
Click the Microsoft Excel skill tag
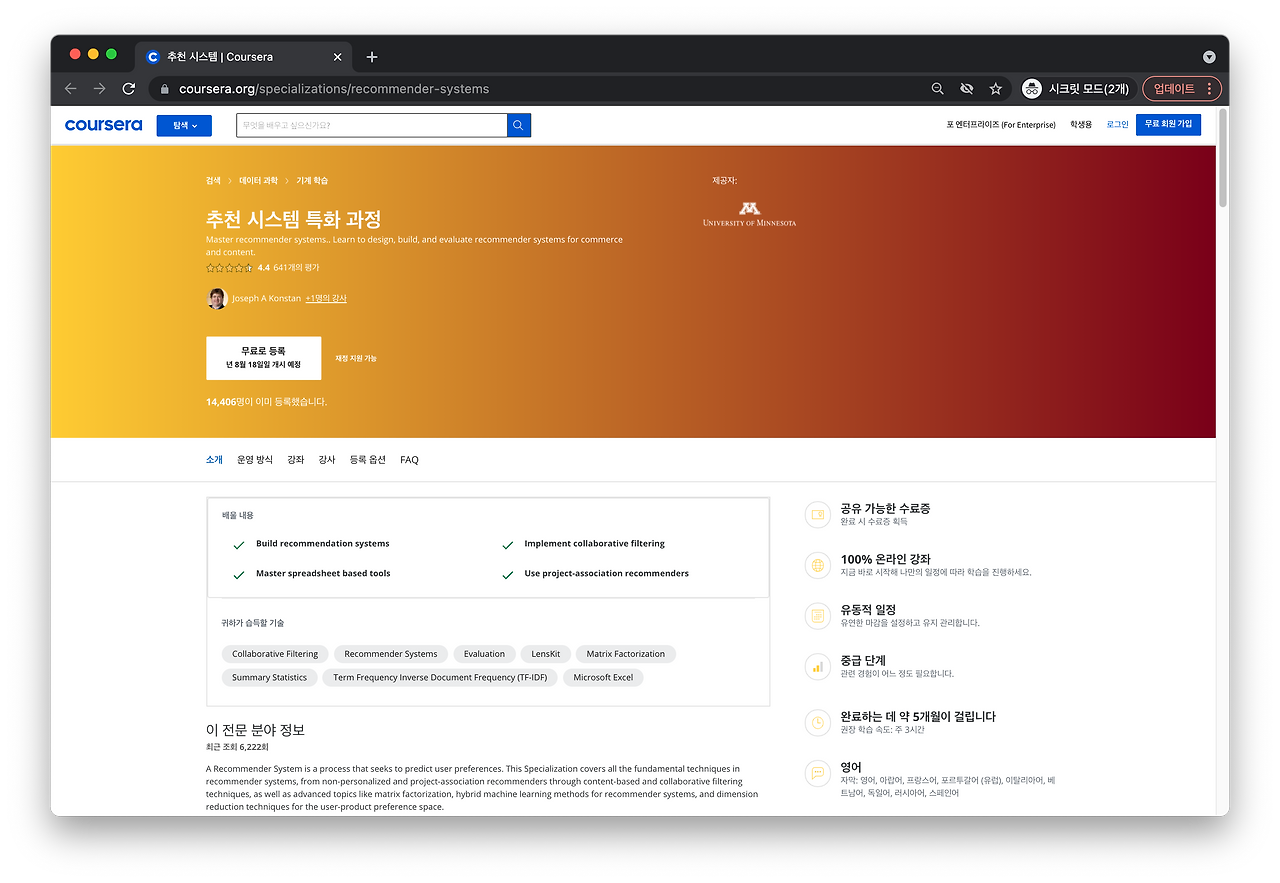(x=603, y=677)
